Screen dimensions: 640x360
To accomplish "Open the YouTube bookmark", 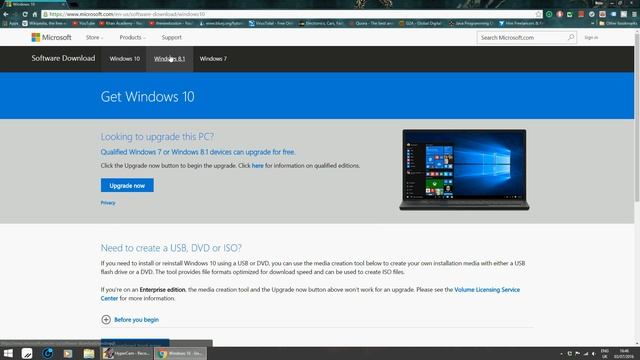I will pos(84,24).
